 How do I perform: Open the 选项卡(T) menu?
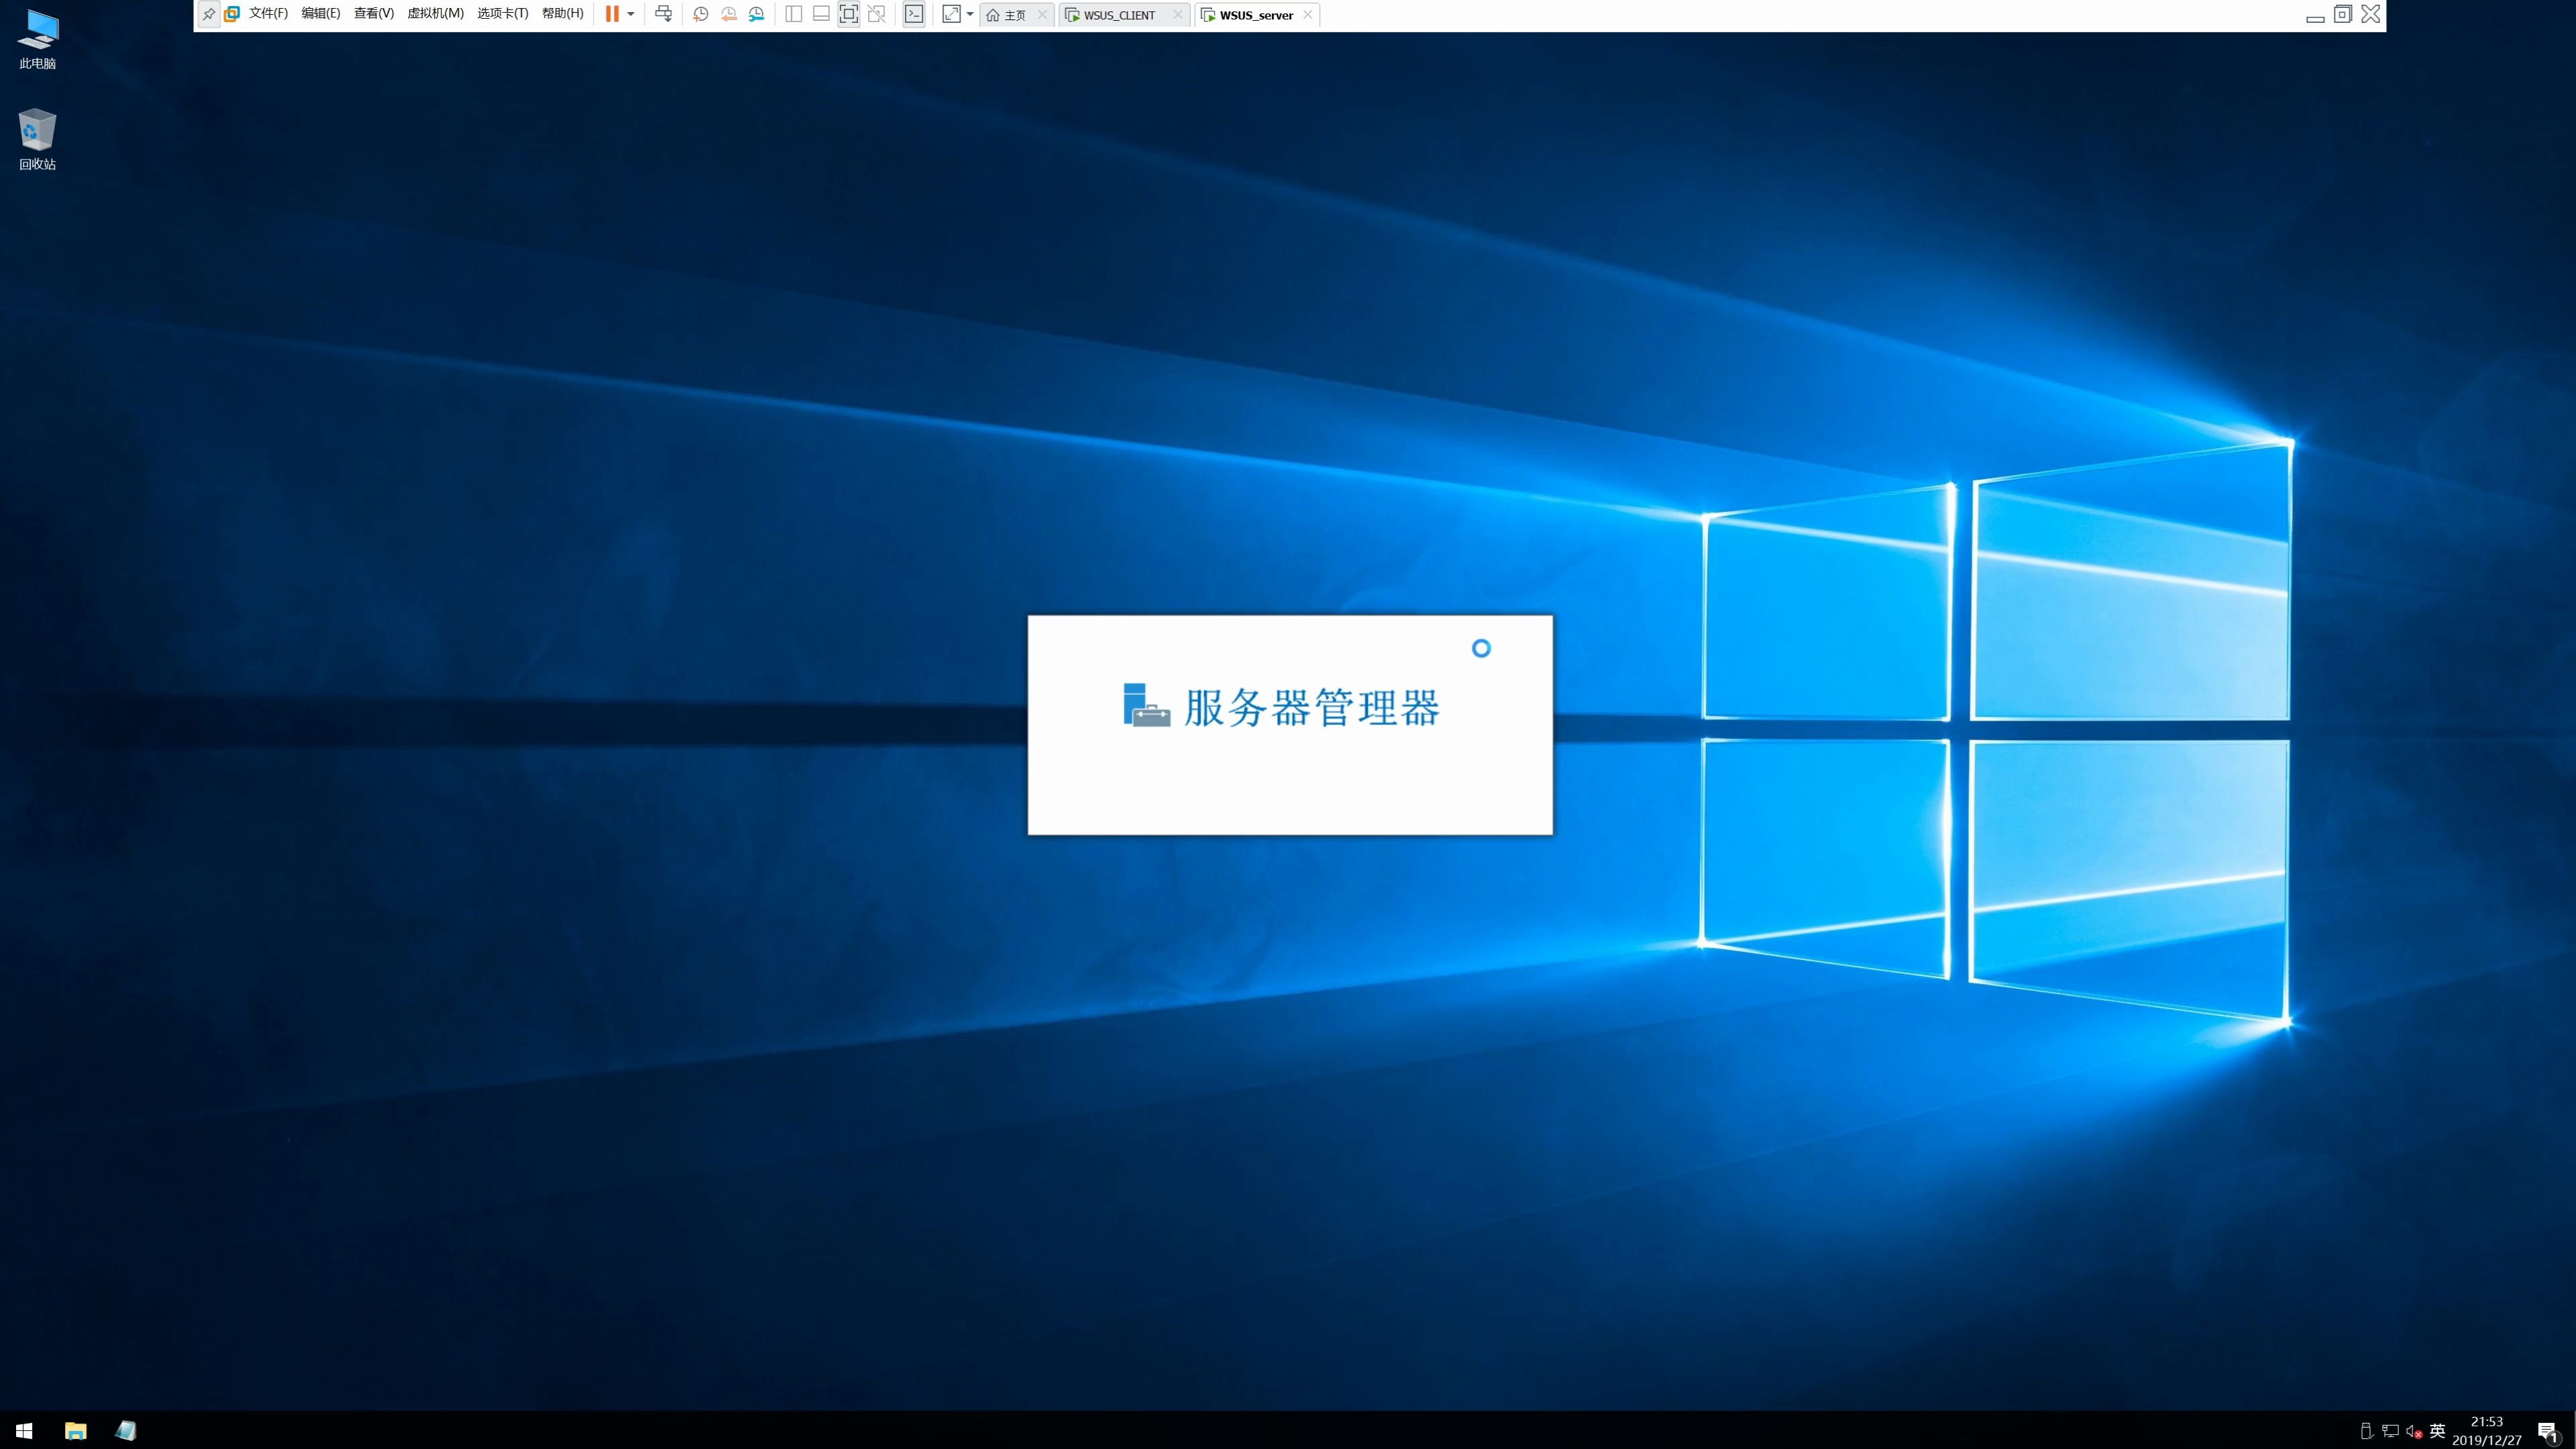(x=502, y=14)
